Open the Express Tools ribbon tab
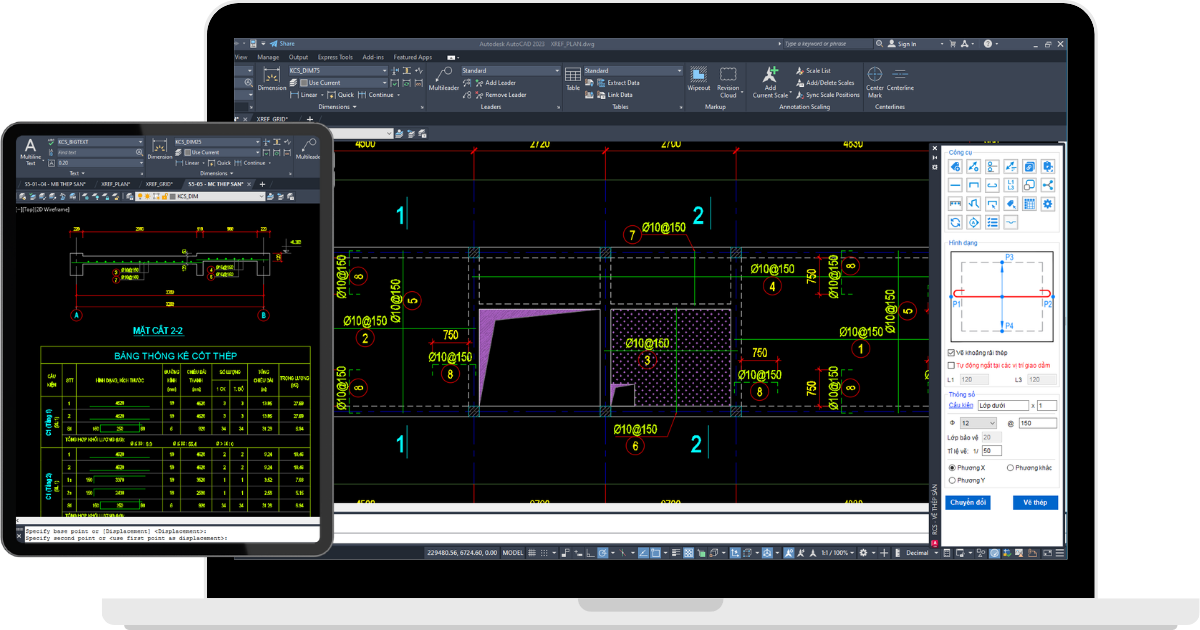The image size is (1200, 630). (334, 57)
